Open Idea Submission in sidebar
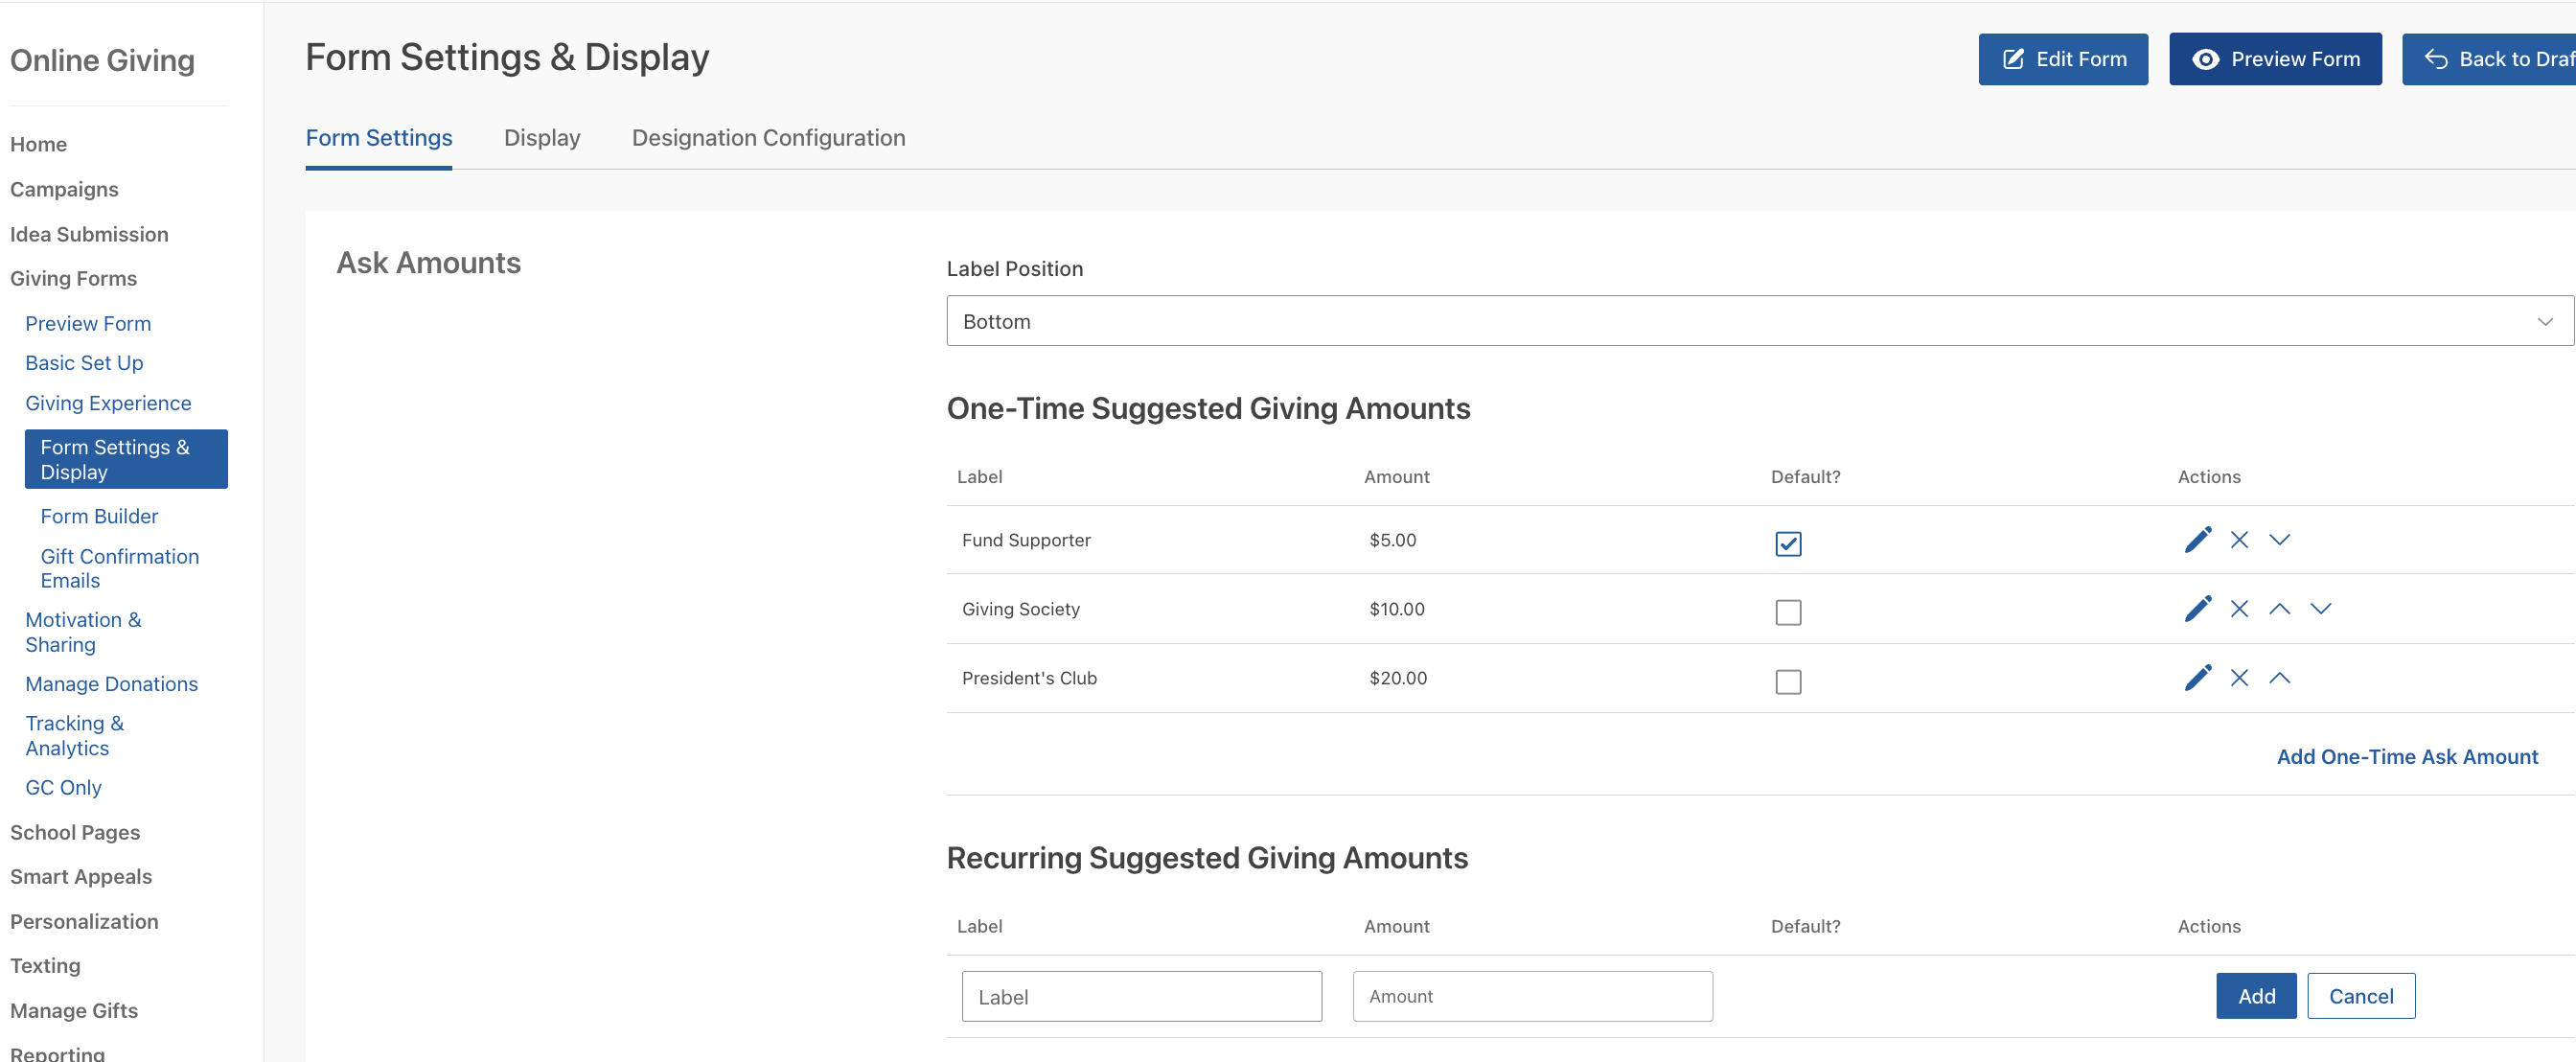Image resolution: width=2576 pixels, height=1062 pixels. point(89,234)
